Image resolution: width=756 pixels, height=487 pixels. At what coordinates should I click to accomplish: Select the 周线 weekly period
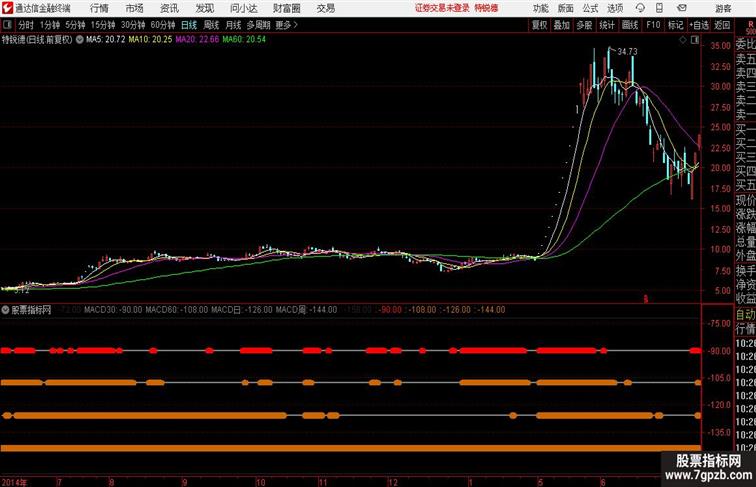click(x=211, y=25)
